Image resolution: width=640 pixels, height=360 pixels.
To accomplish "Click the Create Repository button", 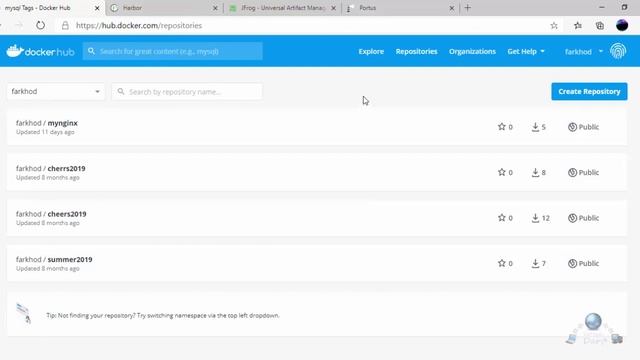I will click(x=589, y=91).
